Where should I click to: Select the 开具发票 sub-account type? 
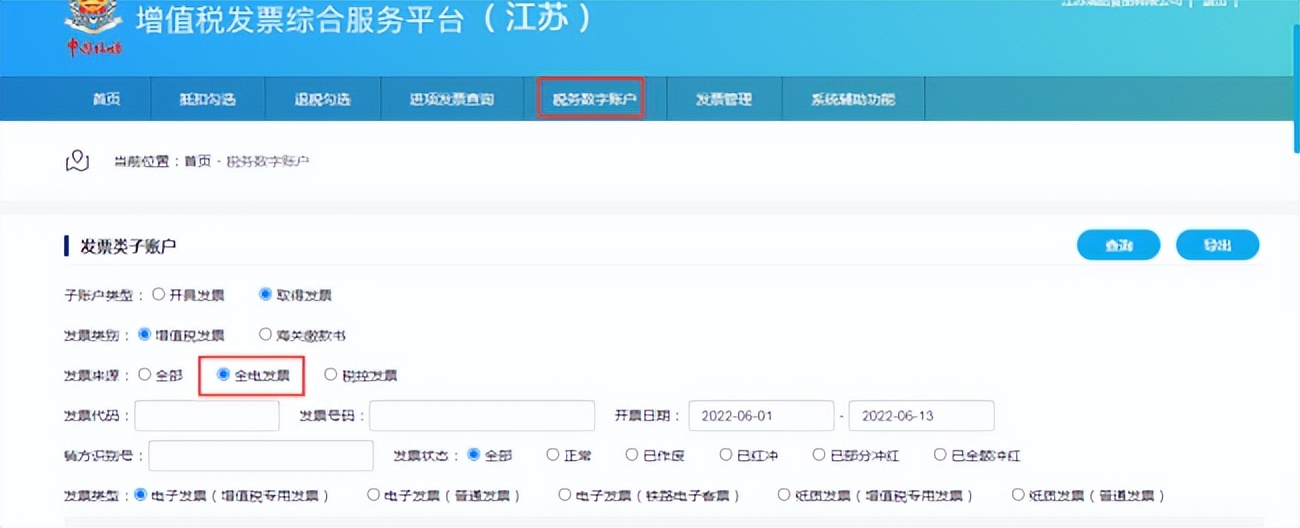click(x=158, y=295)
